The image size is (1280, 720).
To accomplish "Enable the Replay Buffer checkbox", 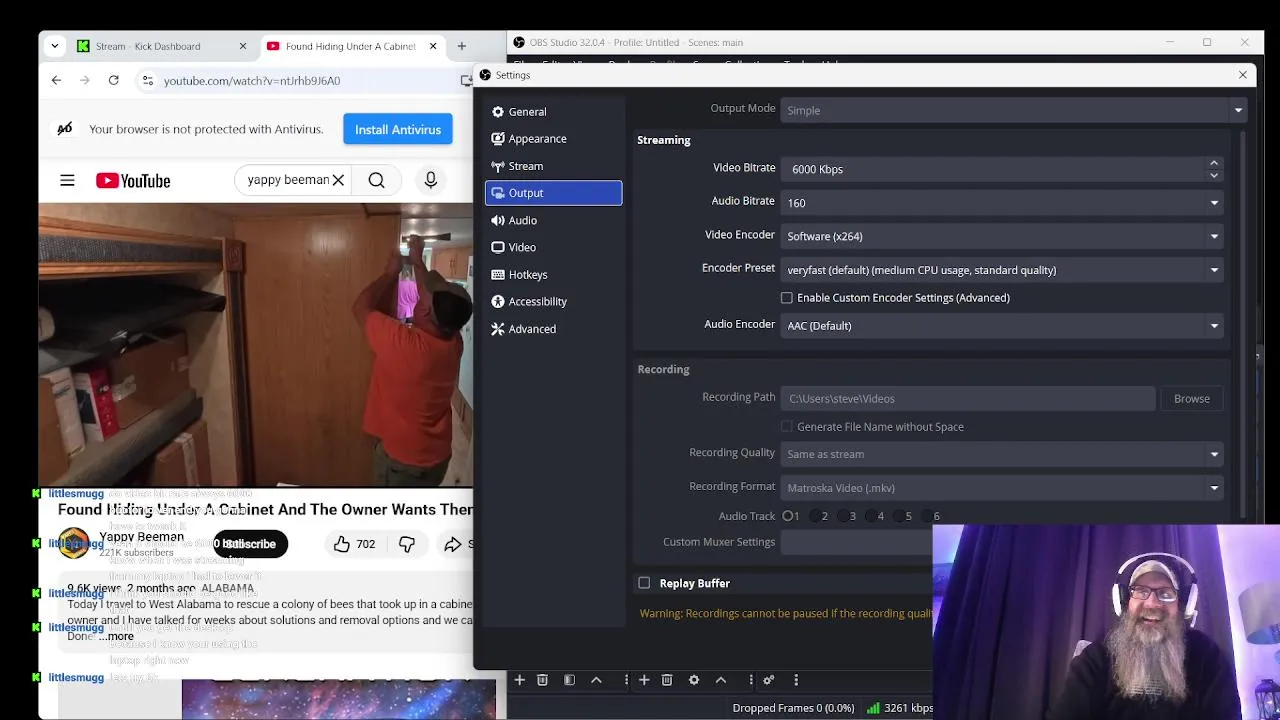I will tap(644, 583).
